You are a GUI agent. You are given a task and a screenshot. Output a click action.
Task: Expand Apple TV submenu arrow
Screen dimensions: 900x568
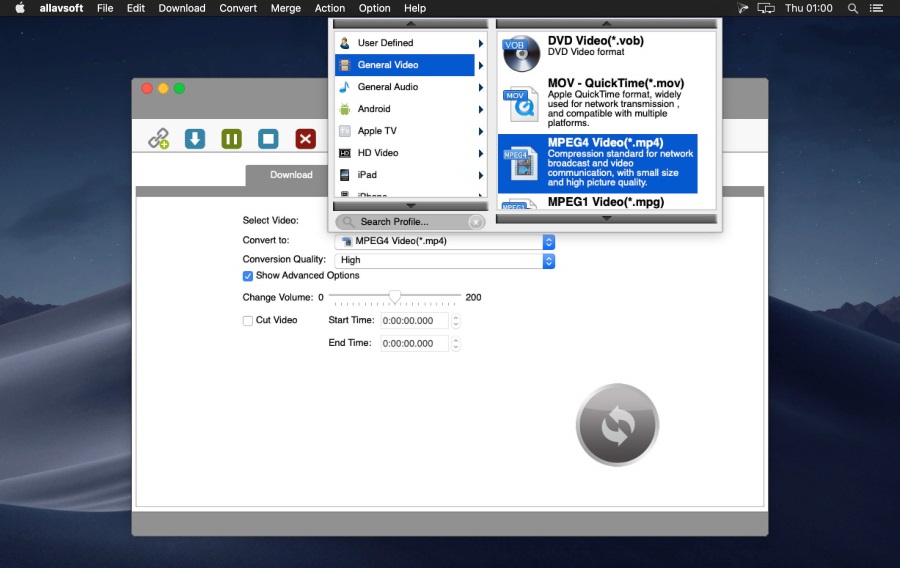click(x=480, y=131)
